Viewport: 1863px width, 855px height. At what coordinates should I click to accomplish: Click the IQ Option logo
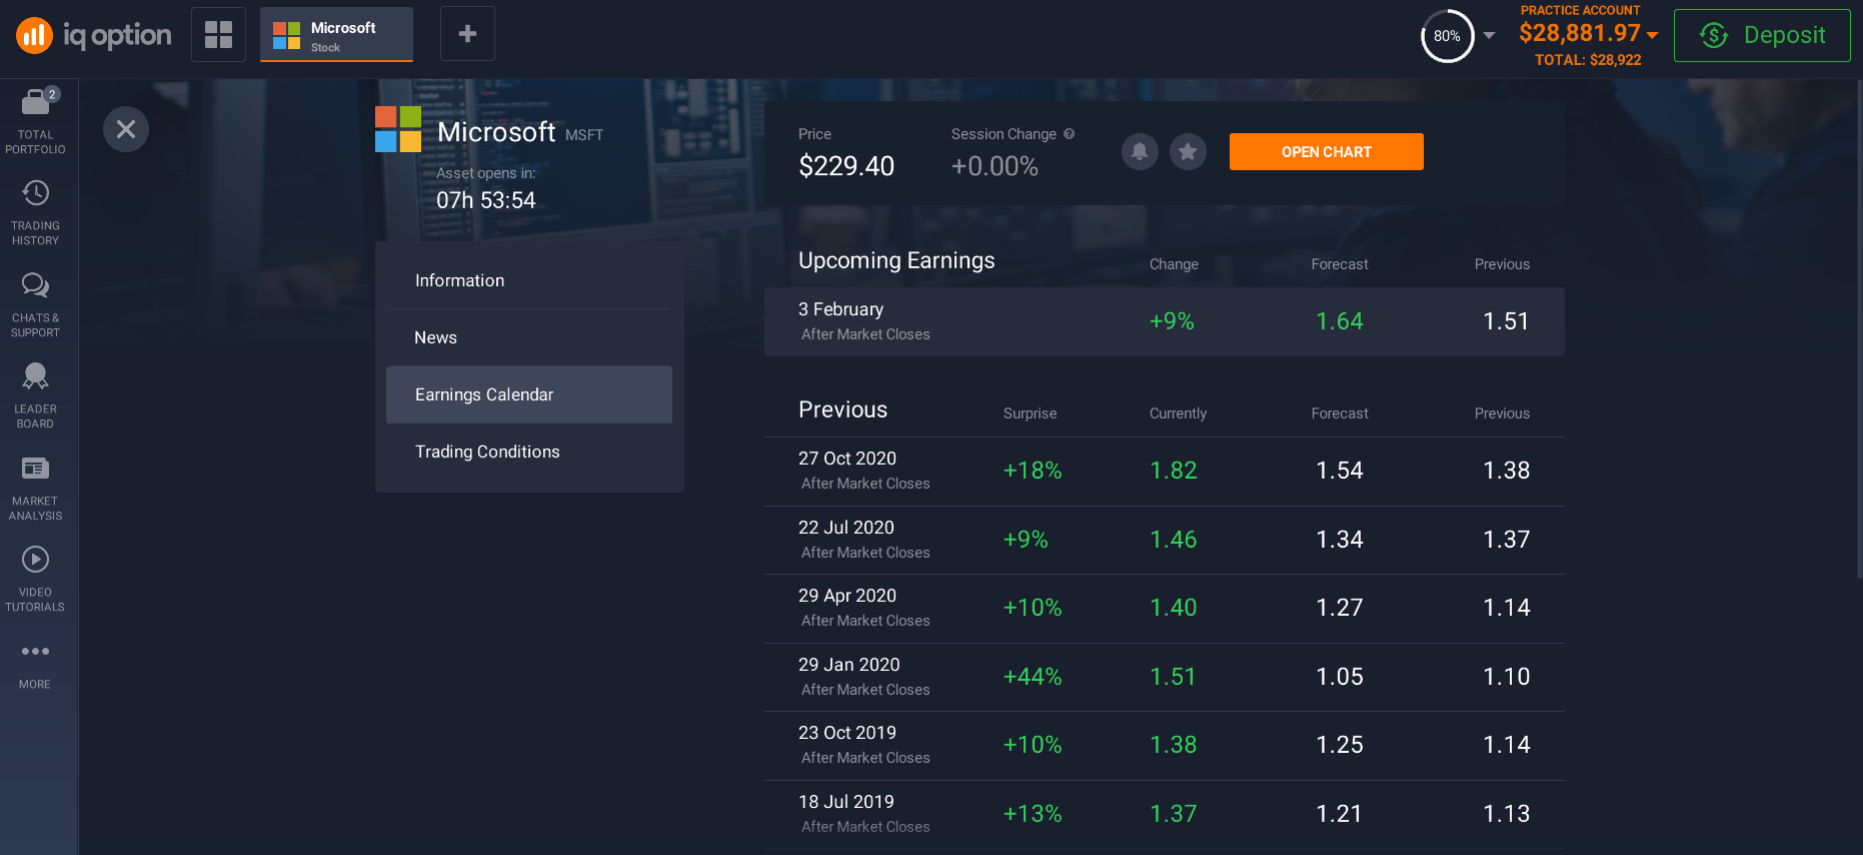pos(93,36)
